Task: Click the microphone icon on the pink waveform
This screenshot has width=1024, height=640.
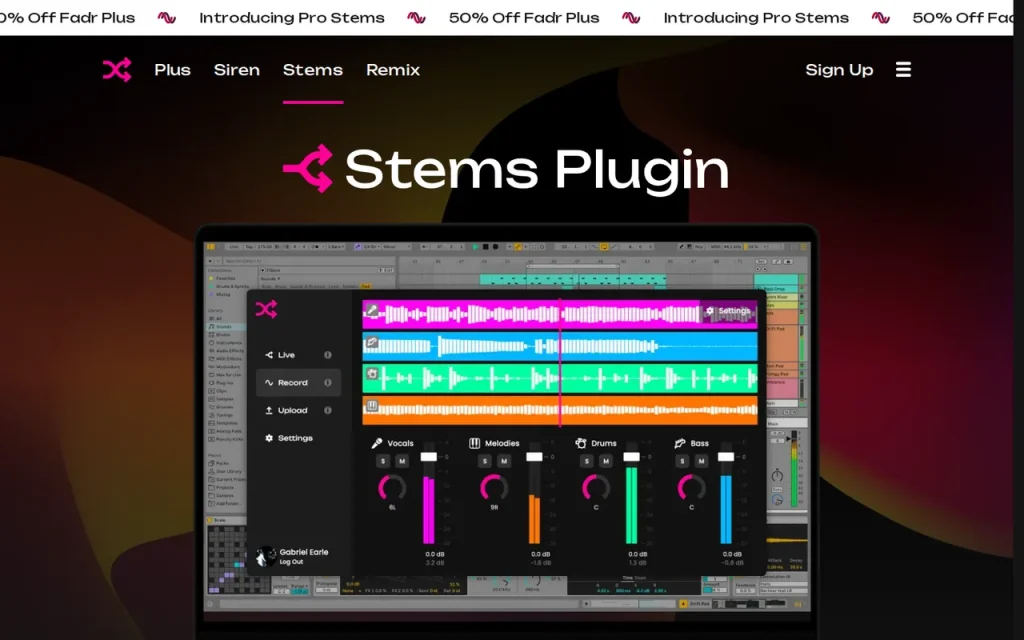Action: pos(372,311)
